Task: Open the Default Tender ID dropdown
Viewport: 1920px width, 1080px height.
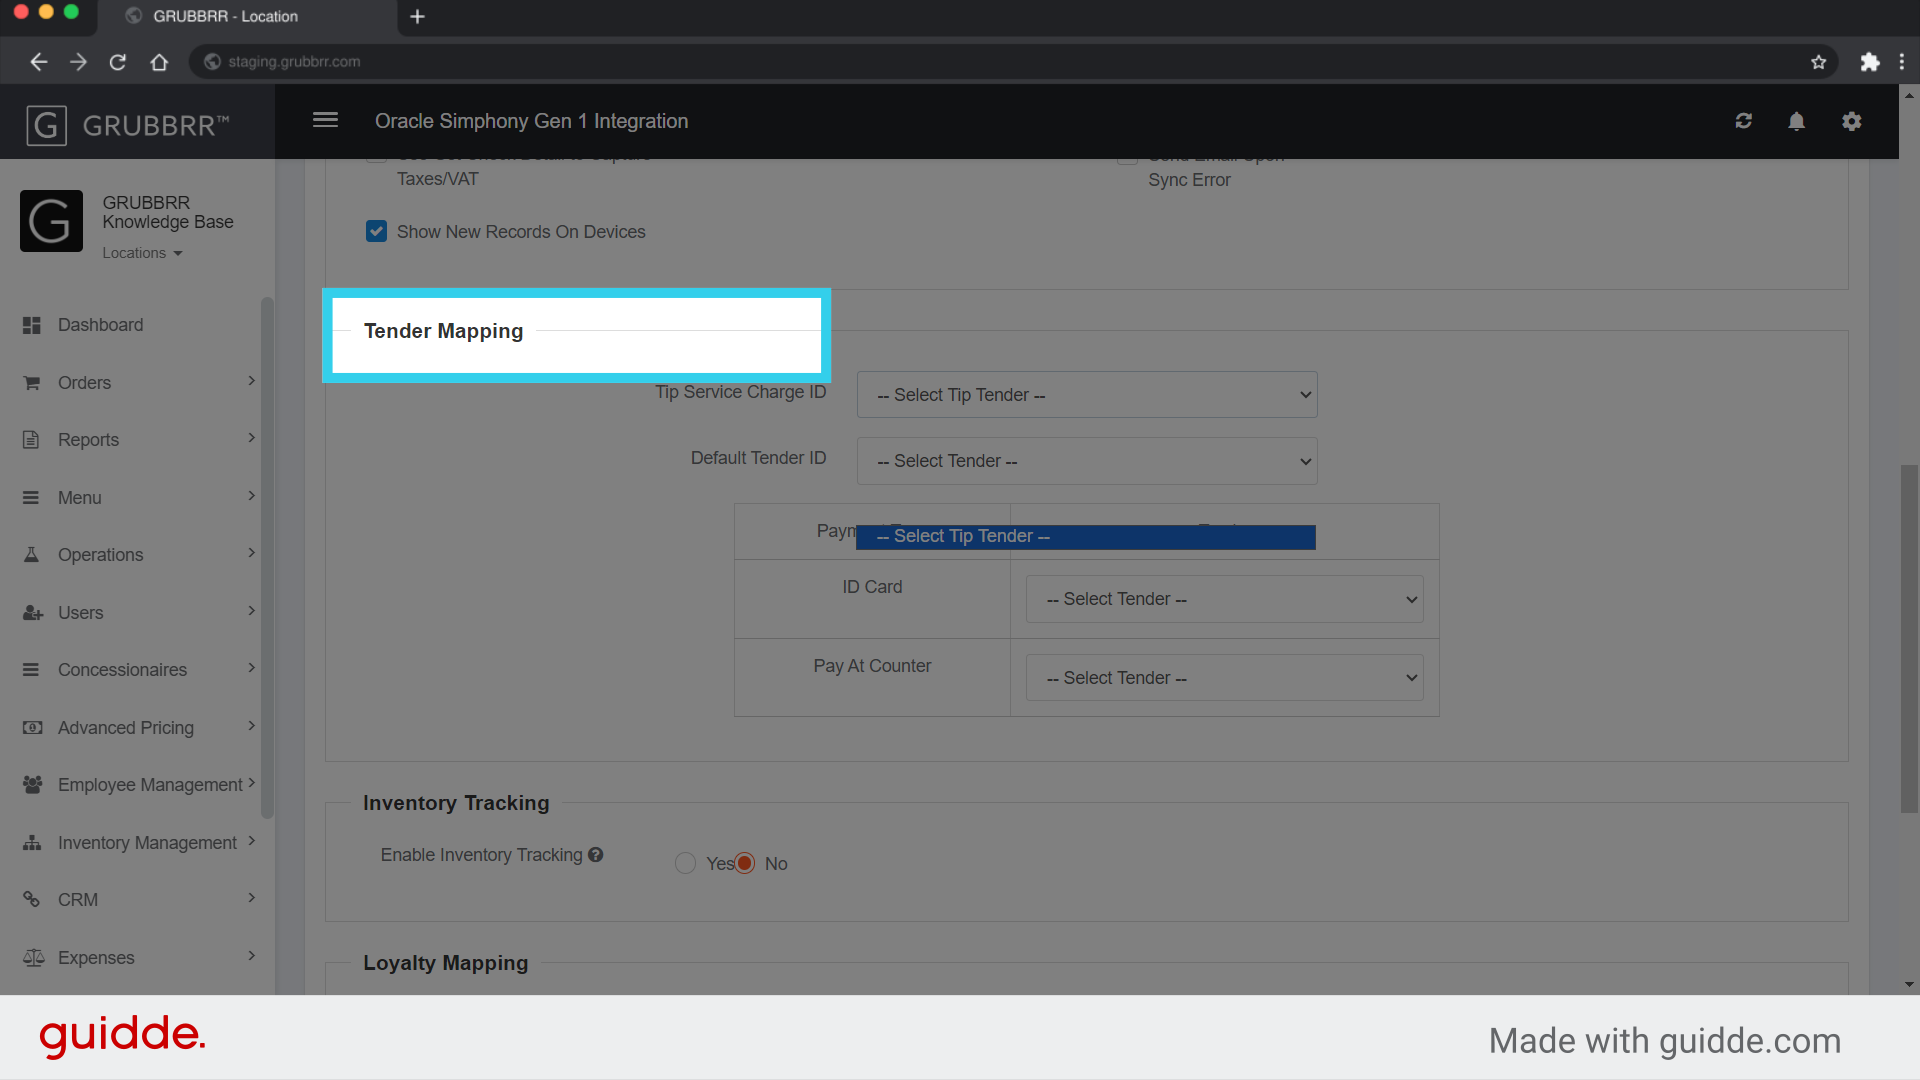Action: coord(1087,461)
